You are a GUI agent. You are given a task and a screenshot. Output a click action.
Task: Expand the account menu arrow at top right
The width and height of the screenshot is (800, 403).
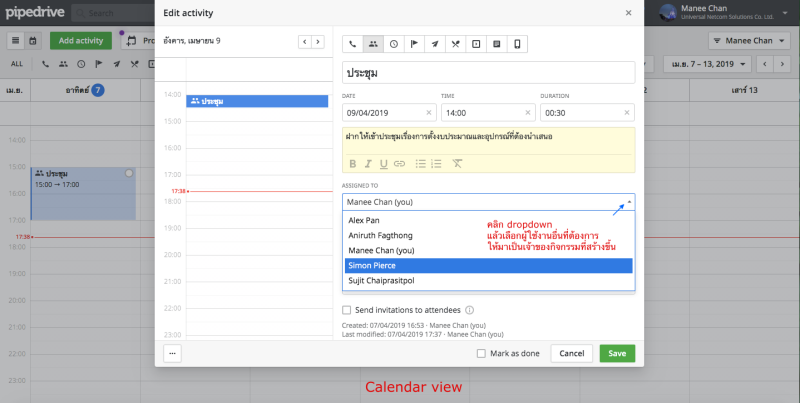point(785,13)
